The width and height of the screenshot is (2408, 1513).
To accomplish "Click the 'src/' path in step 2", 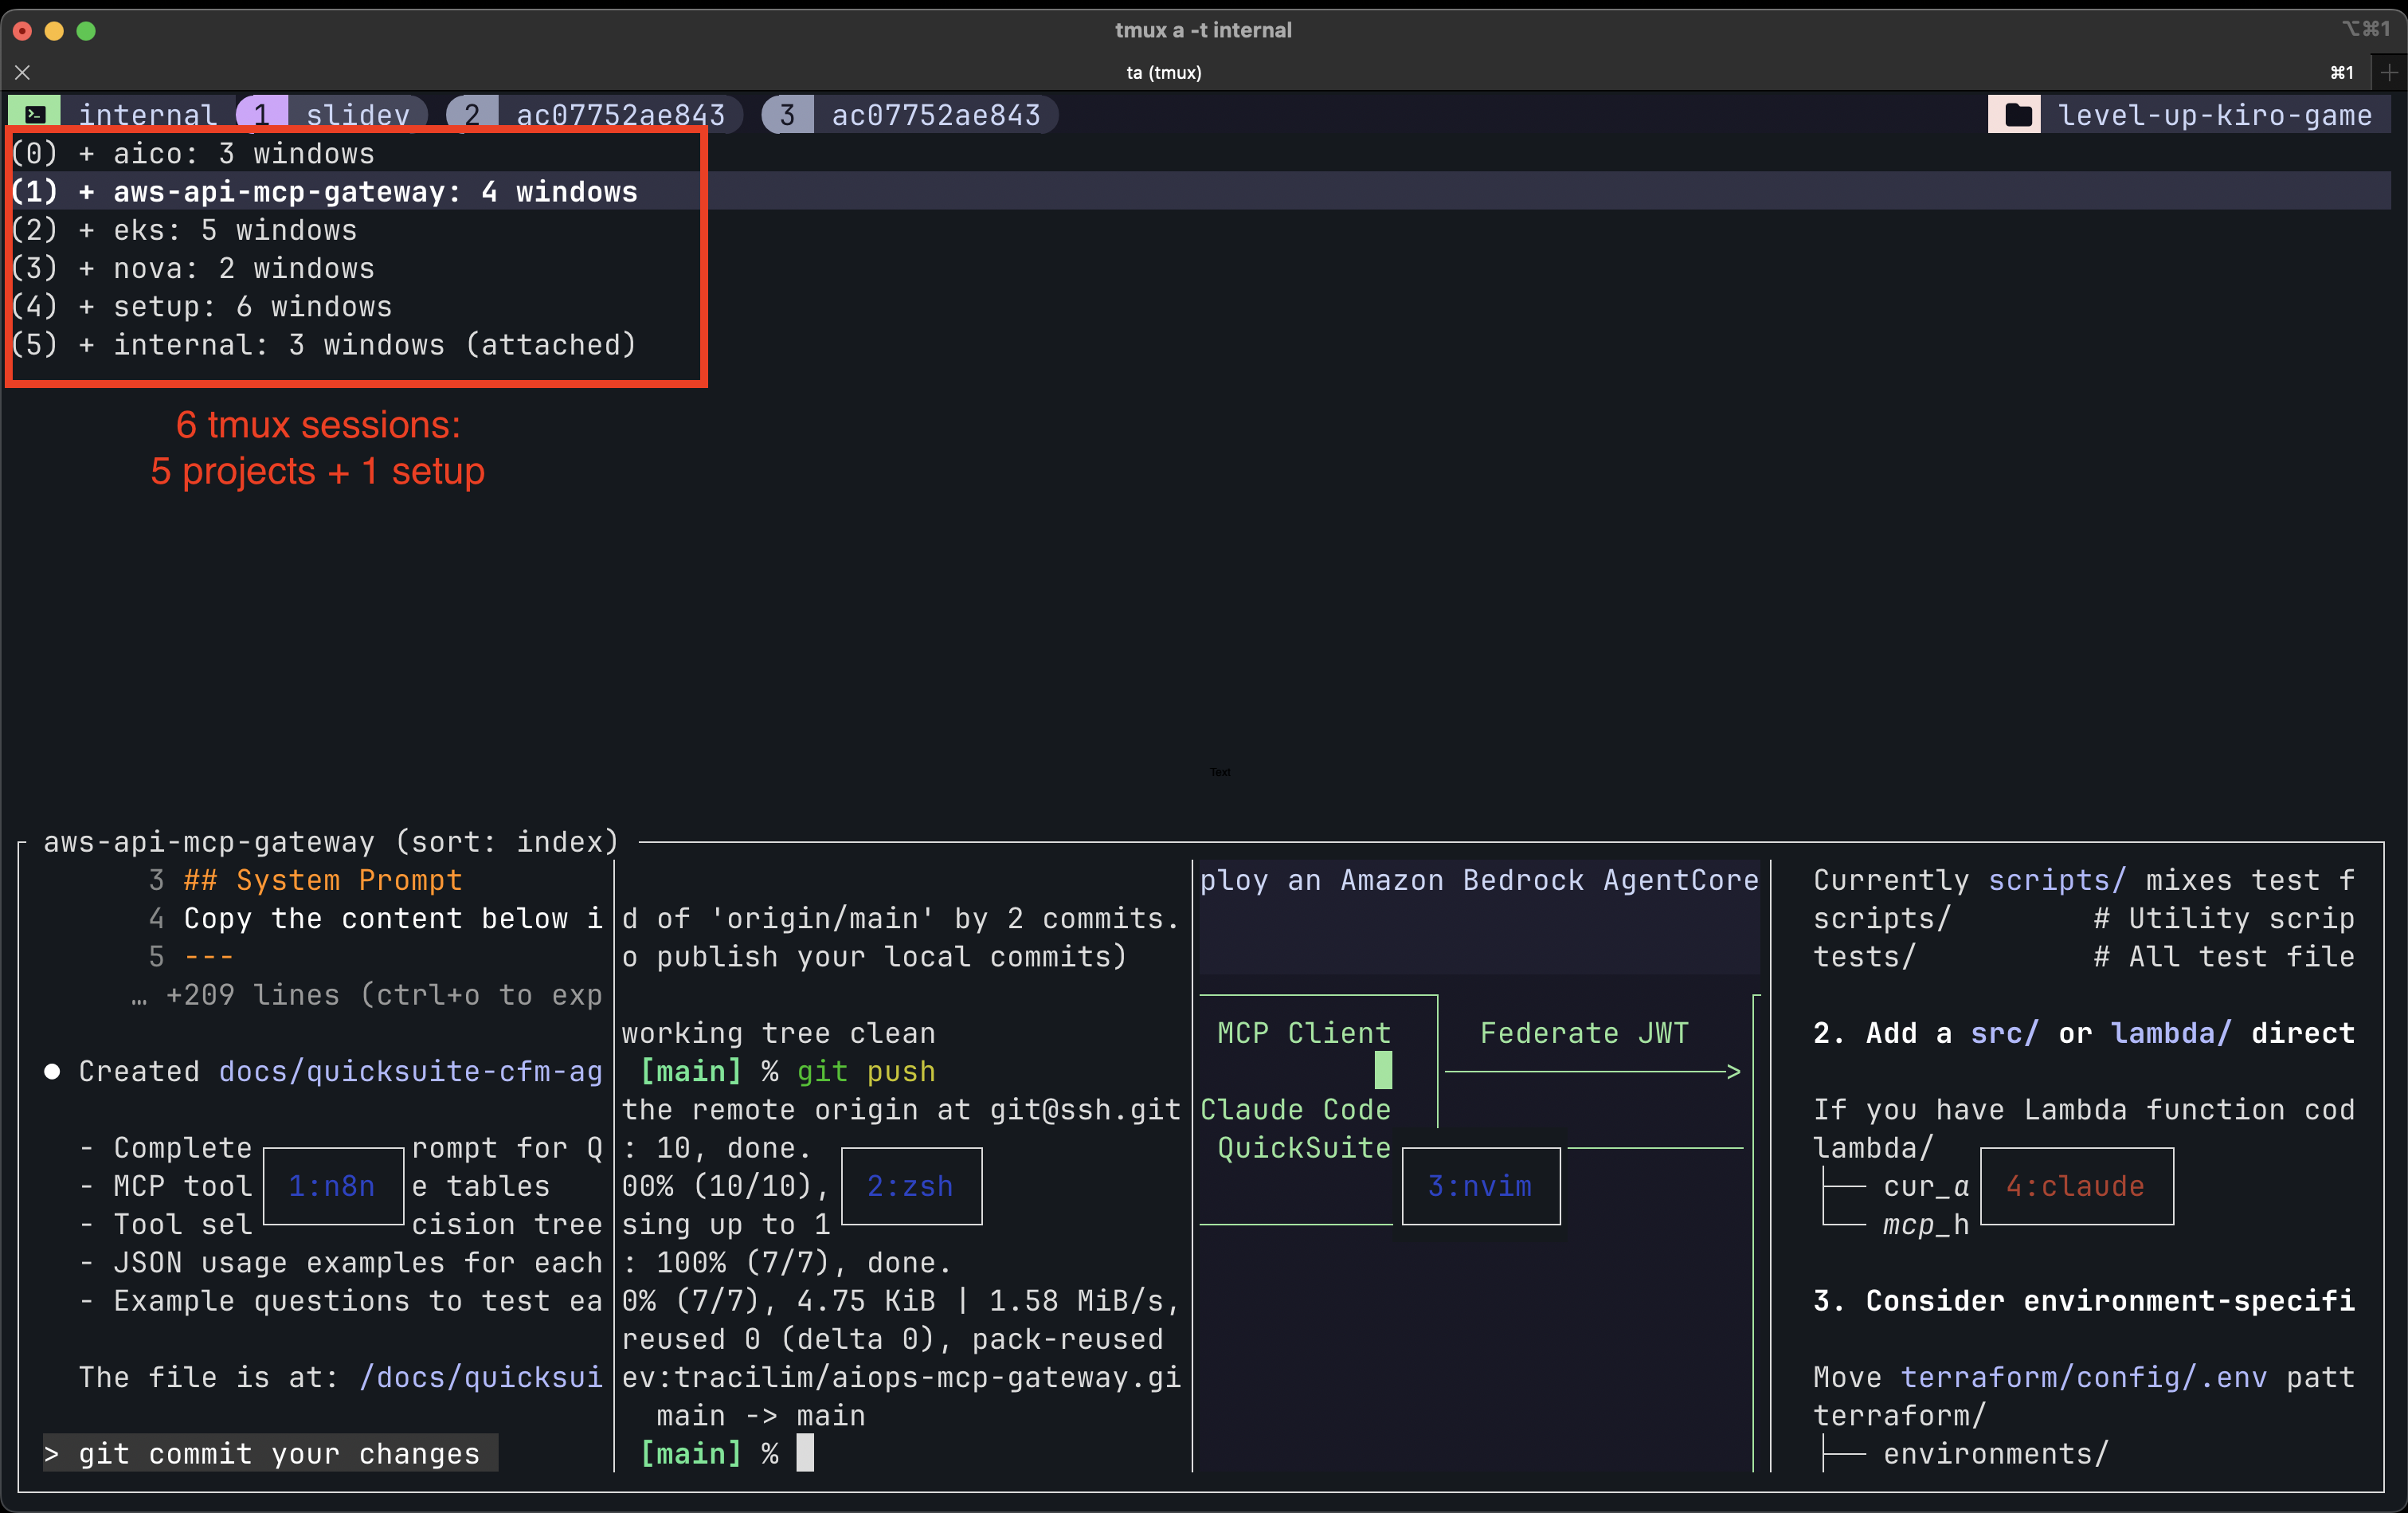I will point(2005,1033).
